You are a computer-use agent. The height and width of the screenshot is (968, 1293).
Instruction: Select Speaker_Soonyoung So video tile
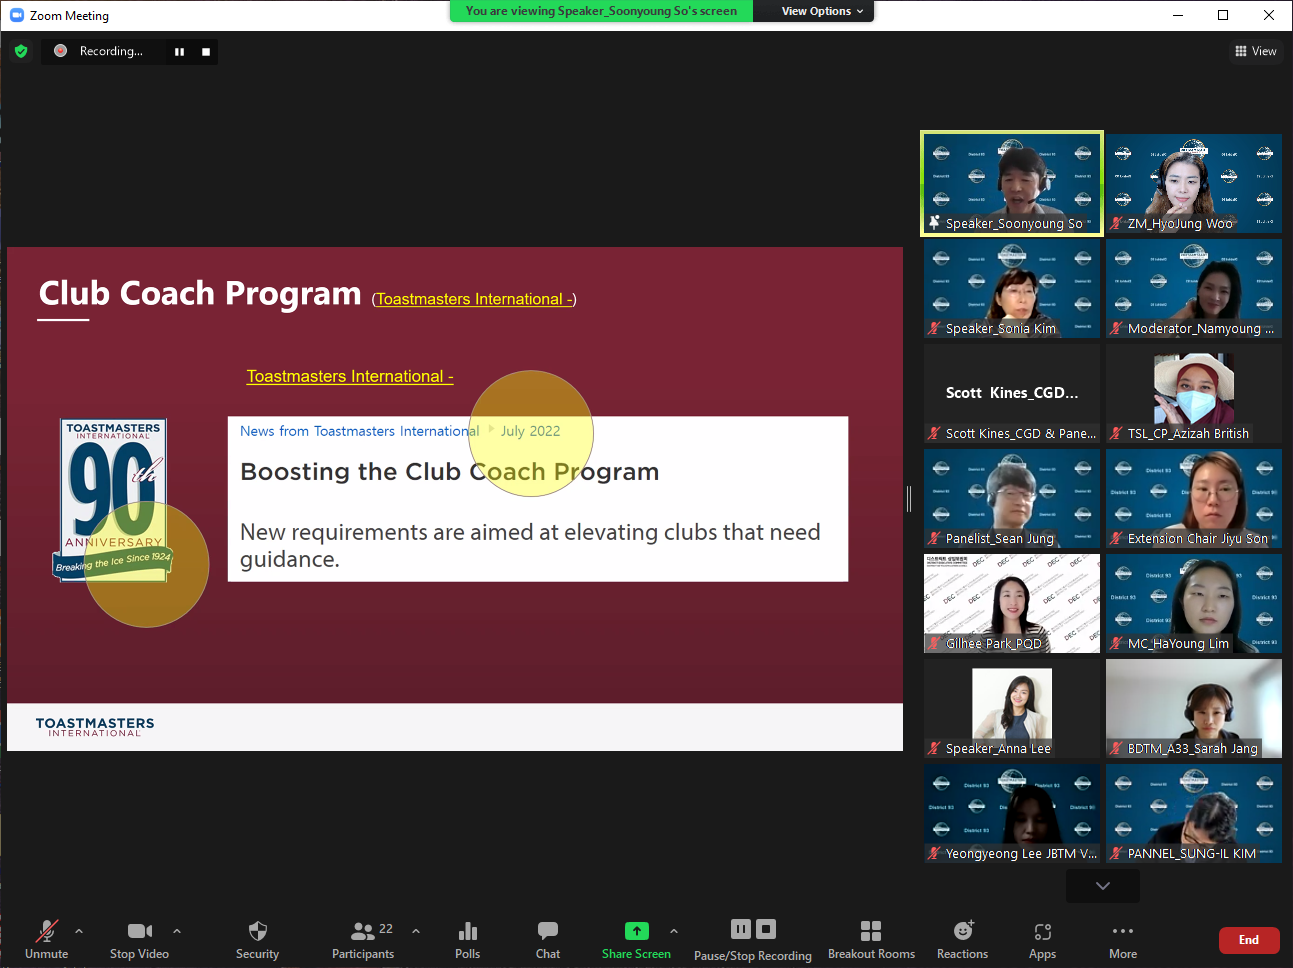(1012, 184)
